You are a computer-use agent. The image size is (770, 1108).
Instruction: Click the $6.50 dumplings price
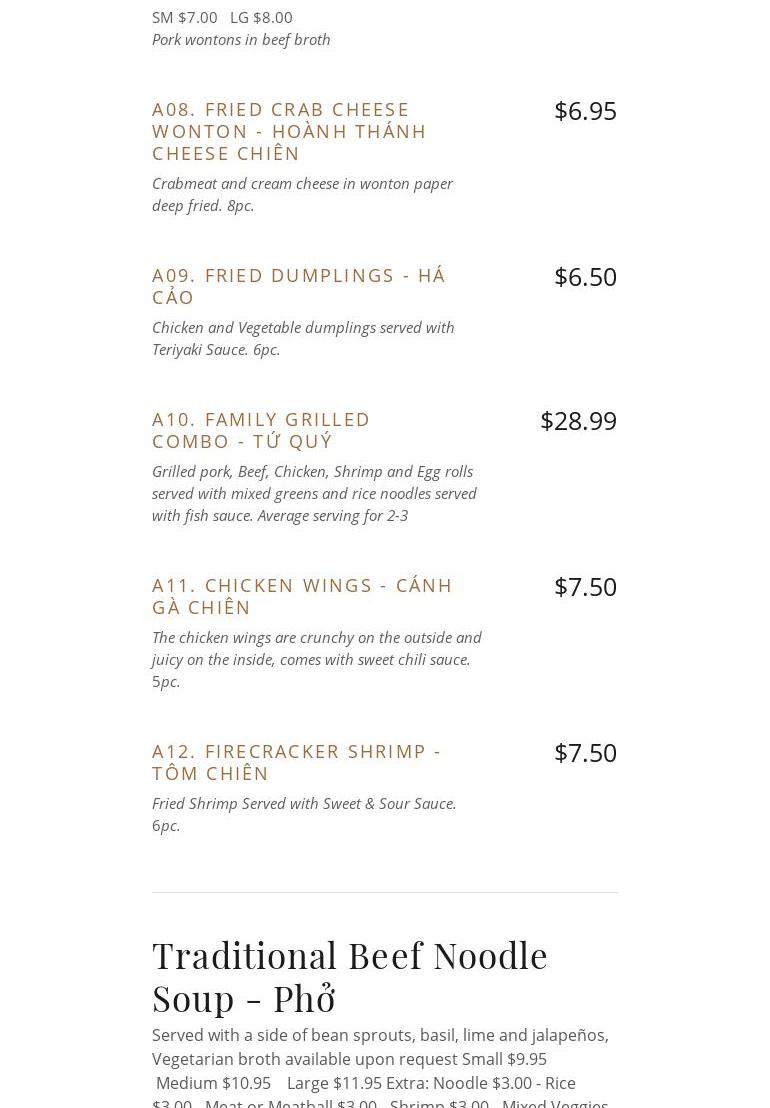[x=585, y=277]
